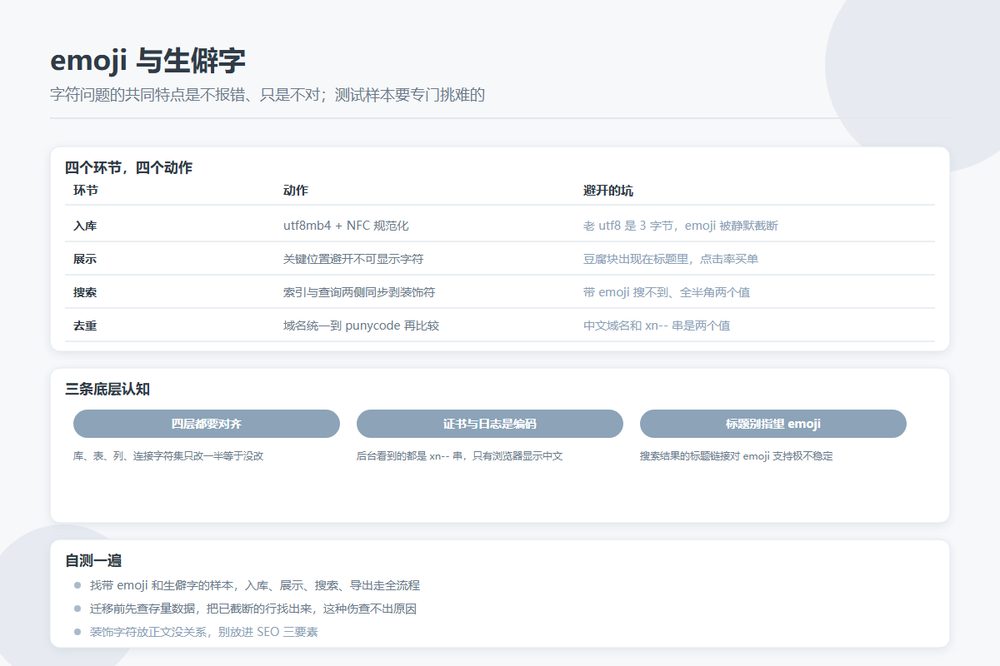Select the 入库 row label
1000x666 pixels.
pyautogui.click(x=85, y=226)
